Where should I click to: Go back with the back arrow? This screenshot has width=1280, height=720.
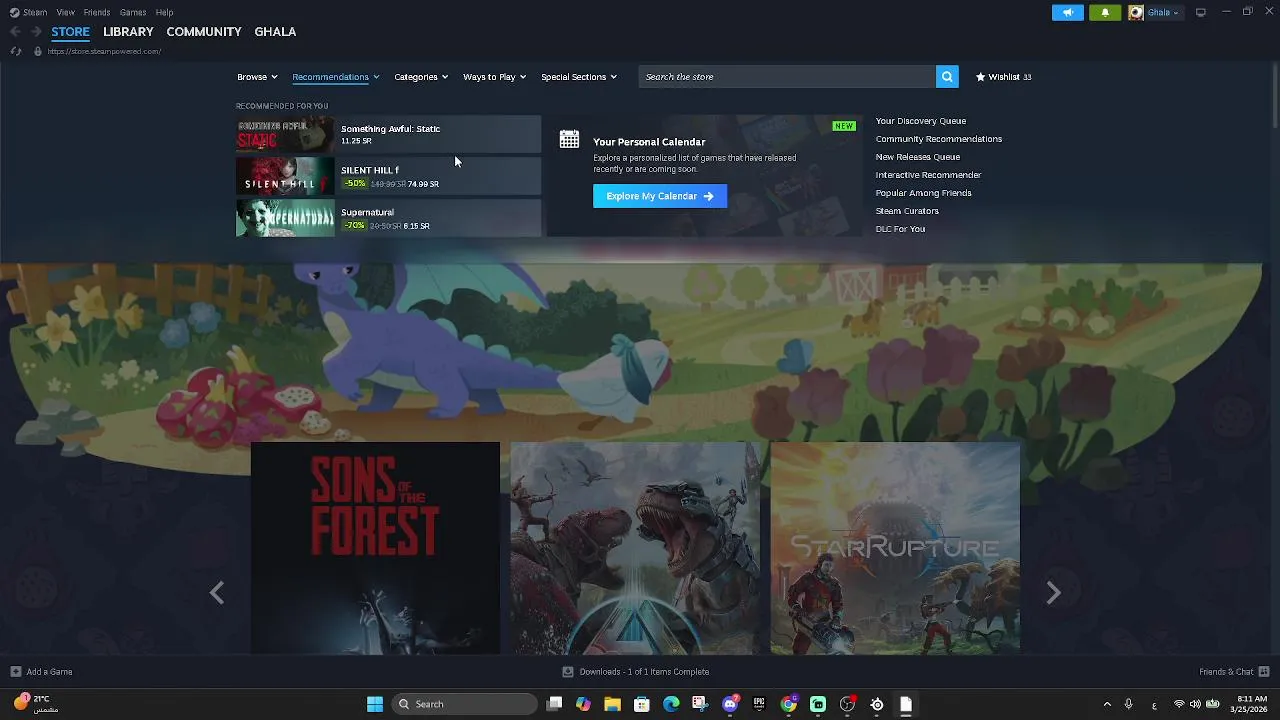click(x=15, y=32)
